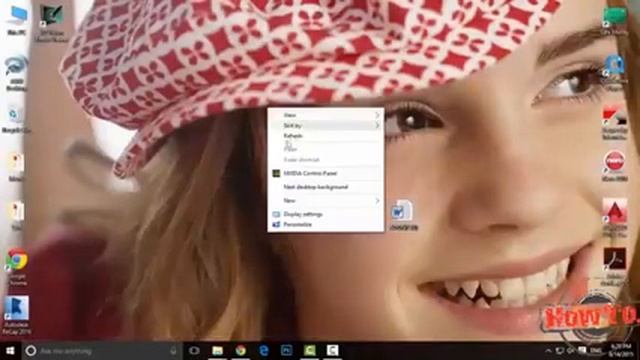The width and height of the screenshot is (640, 360).
Task: Open NVIDIA Control Panel from context menu
Action: (x=325, y=173)
